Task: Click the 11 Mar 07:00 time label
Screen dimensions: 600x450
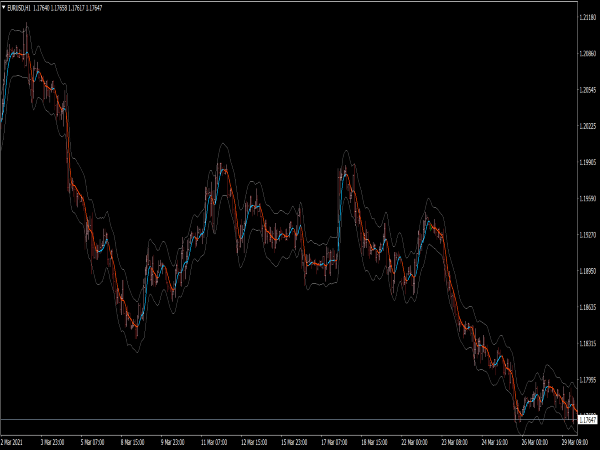Action: pos(214,442)
